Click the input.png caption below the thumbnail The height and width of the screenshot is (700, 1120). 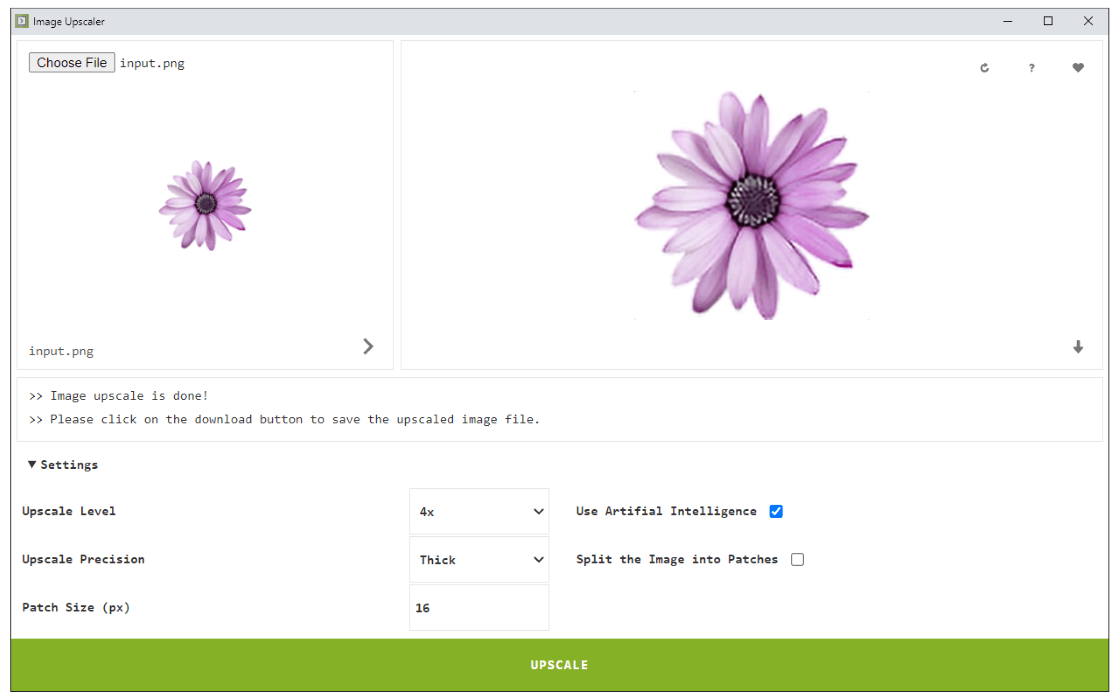pyautogui.click(x=61, y=351)
